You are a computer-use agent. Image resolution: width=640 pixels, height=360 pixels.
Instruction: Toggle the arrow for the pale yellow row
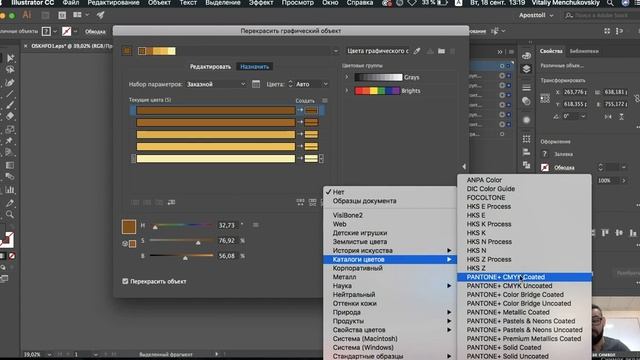click(300, 158)
